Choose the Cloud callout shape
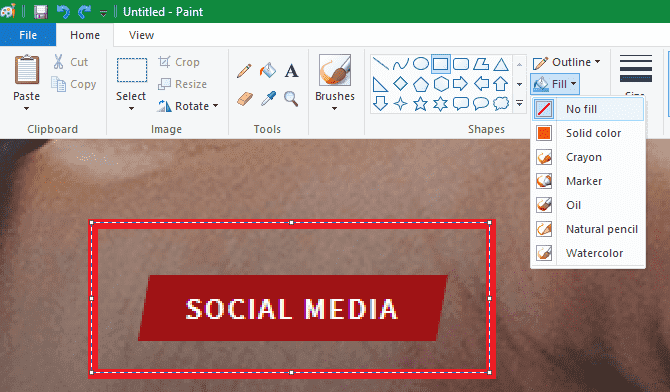The width and height of the screenshot is (670, 392). 501,103
